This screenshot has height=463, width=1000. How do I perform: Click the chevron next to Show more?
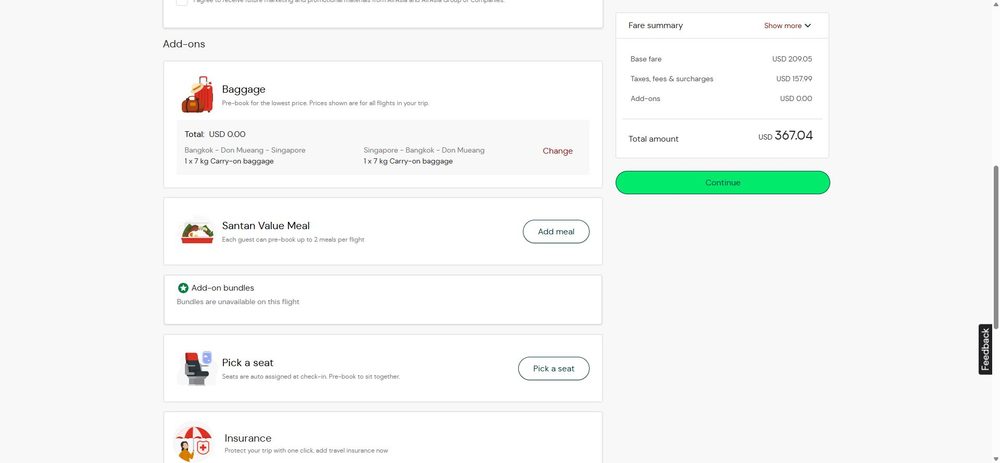(808, 26)
